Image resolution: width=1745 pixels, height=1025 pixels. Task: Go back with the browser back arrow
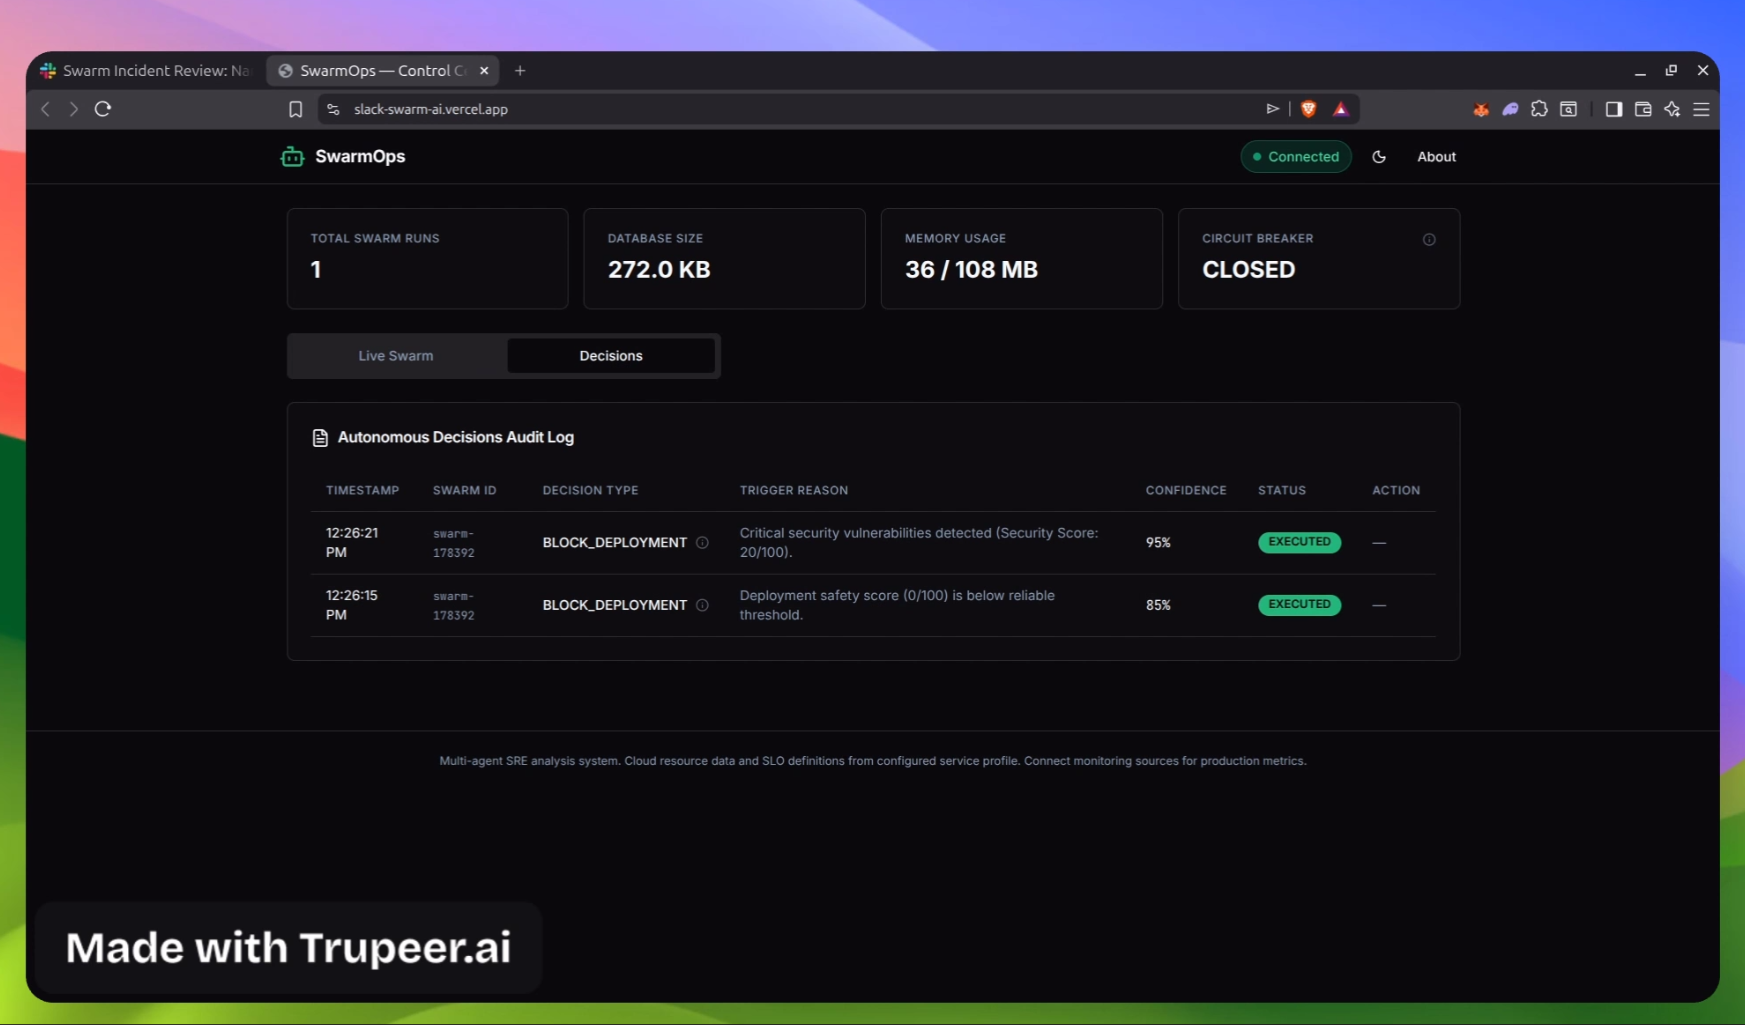tap(45, 109)
